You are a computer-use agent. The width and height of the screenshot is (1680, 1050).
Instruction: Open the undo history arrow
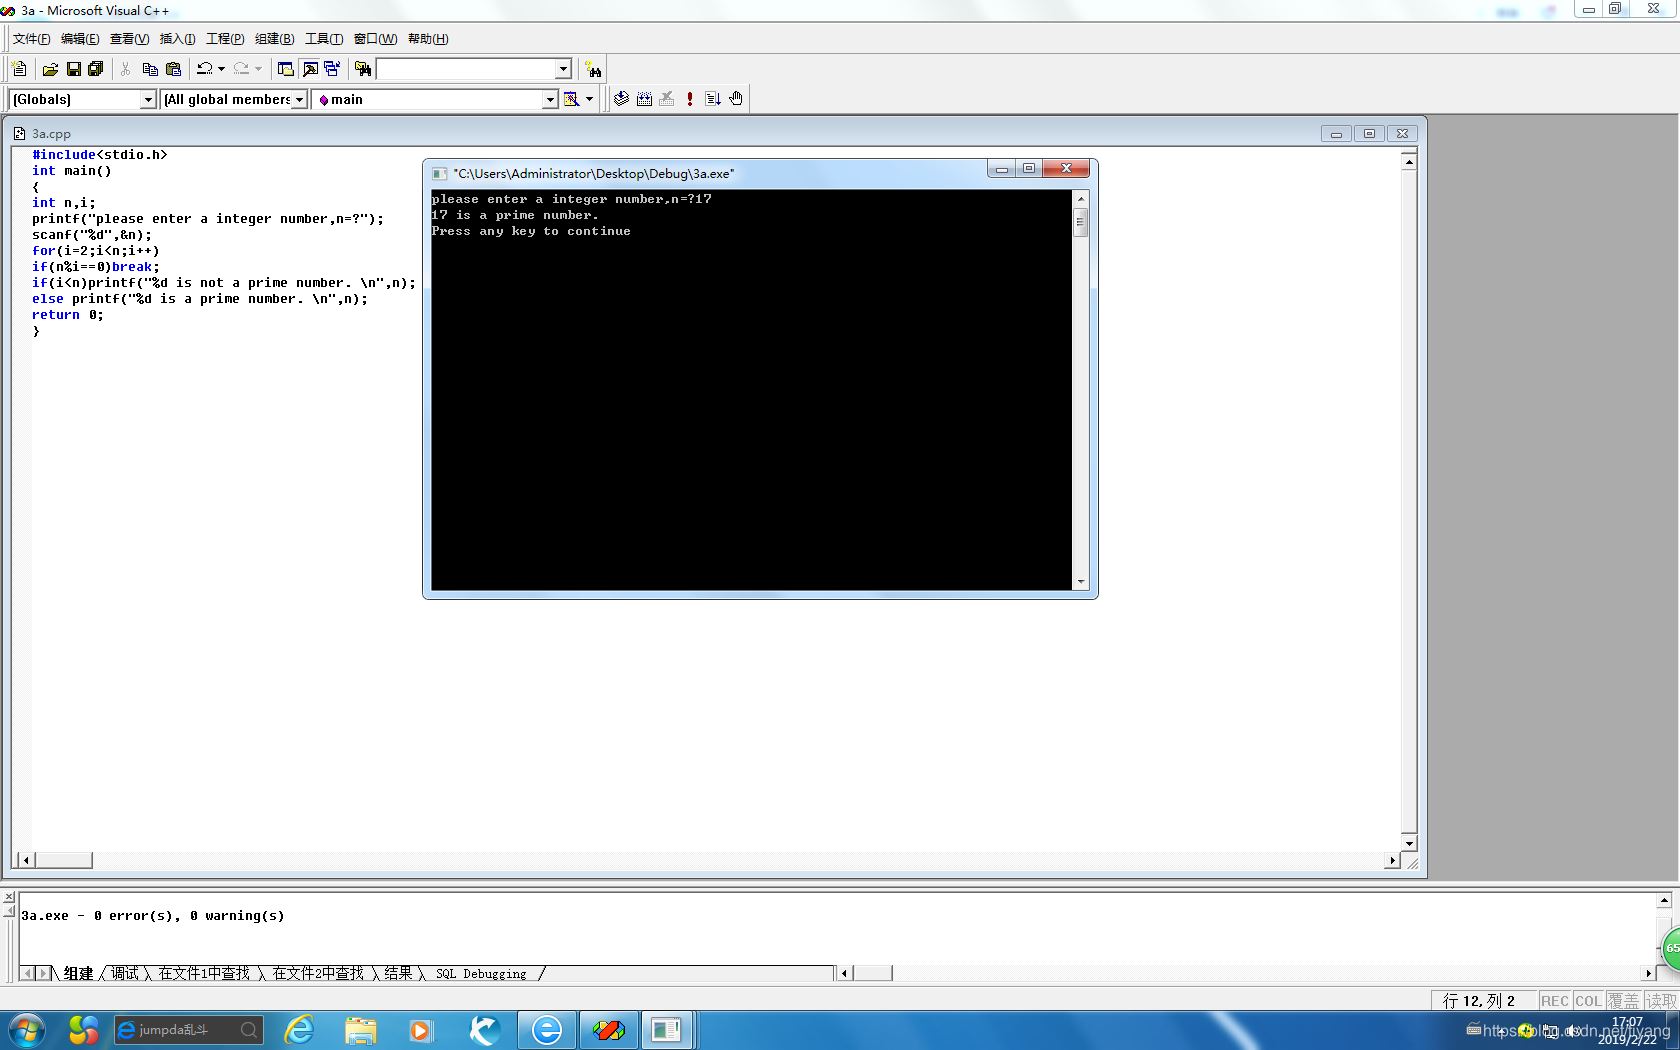coord(221,69)
